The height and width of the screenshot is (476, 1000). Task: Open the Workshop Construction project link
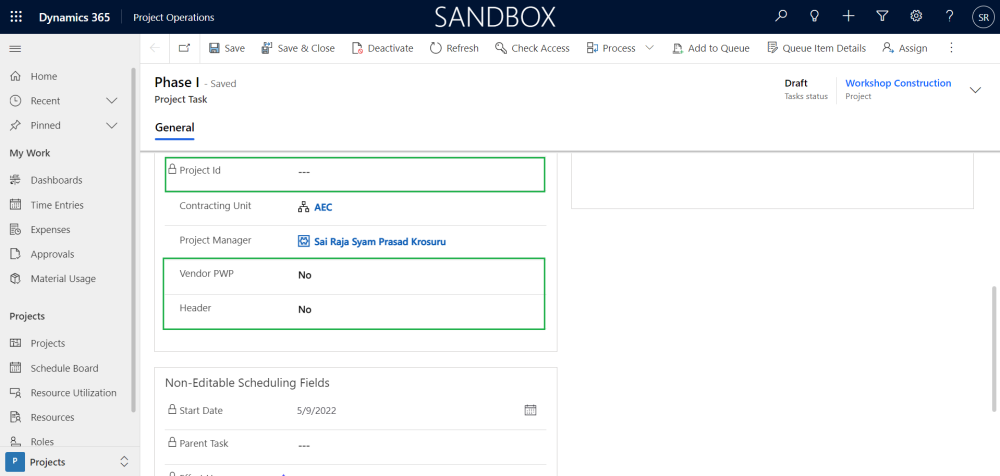tap(898, 83)
